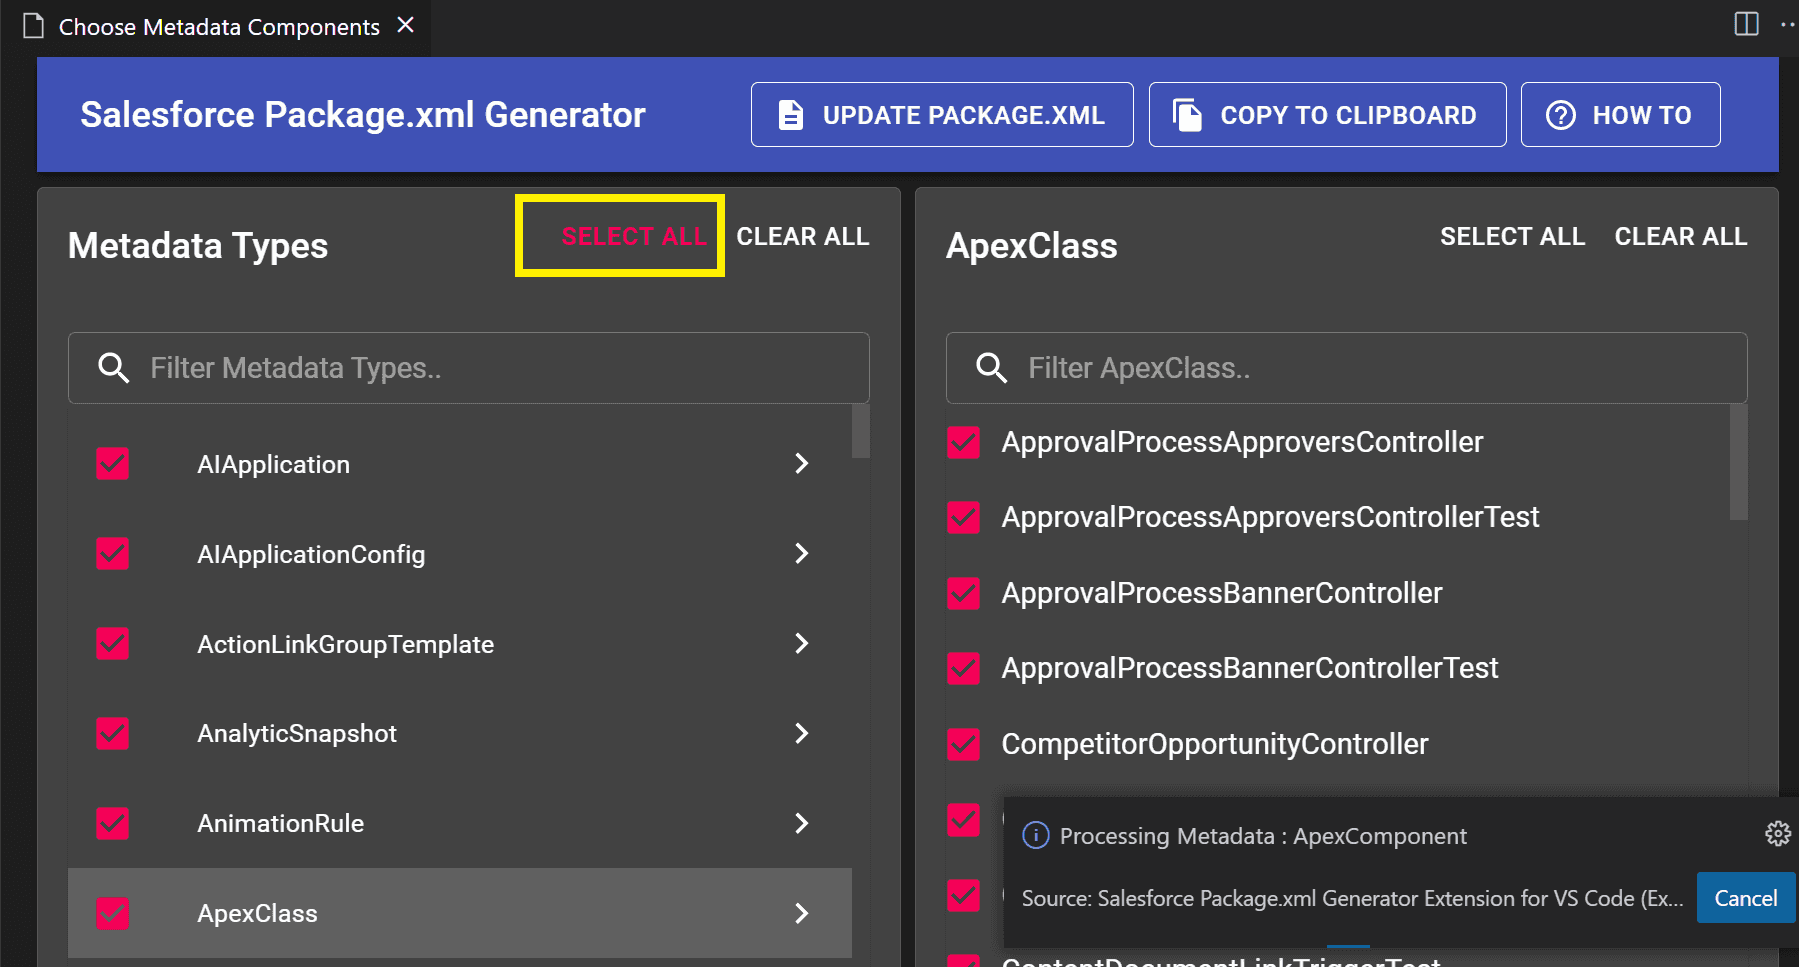Image resolution: width=1799 pixels, height=967 pixels.
Task: Click the search icon in ApexClass filter
Action: [992, 368]
